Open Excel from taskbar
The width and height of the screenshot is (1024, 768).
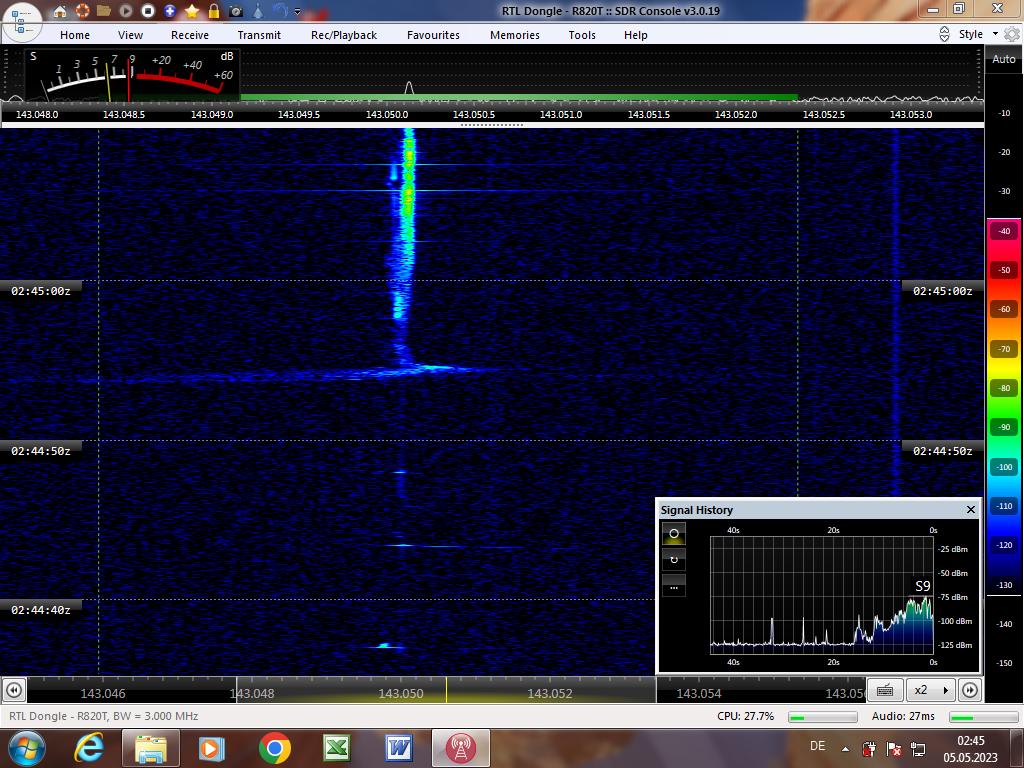coord(336,748)
